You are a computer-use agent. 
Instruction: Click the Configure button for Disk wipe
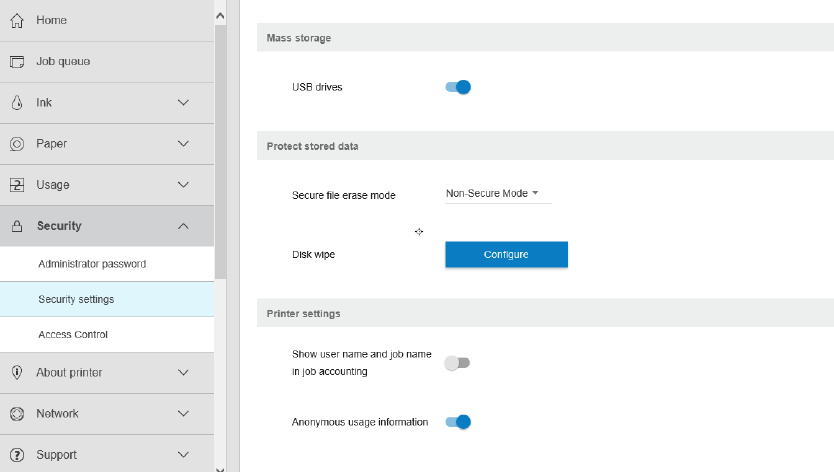(506, 255)
